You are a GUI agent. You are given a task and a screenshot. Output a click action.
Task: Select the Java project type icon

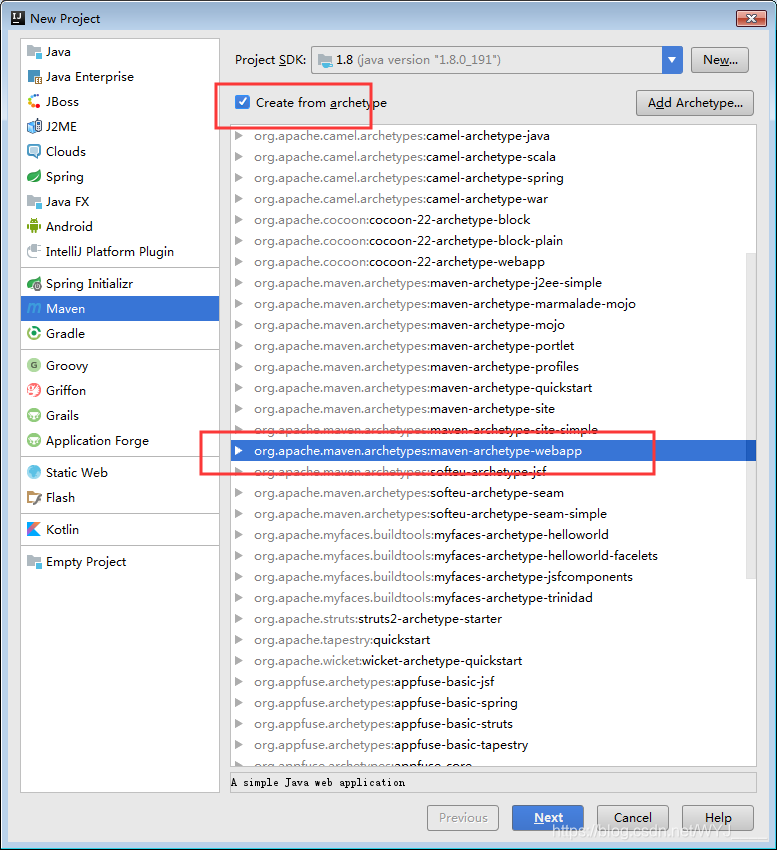pyautogui.click(x=34, y=52)
